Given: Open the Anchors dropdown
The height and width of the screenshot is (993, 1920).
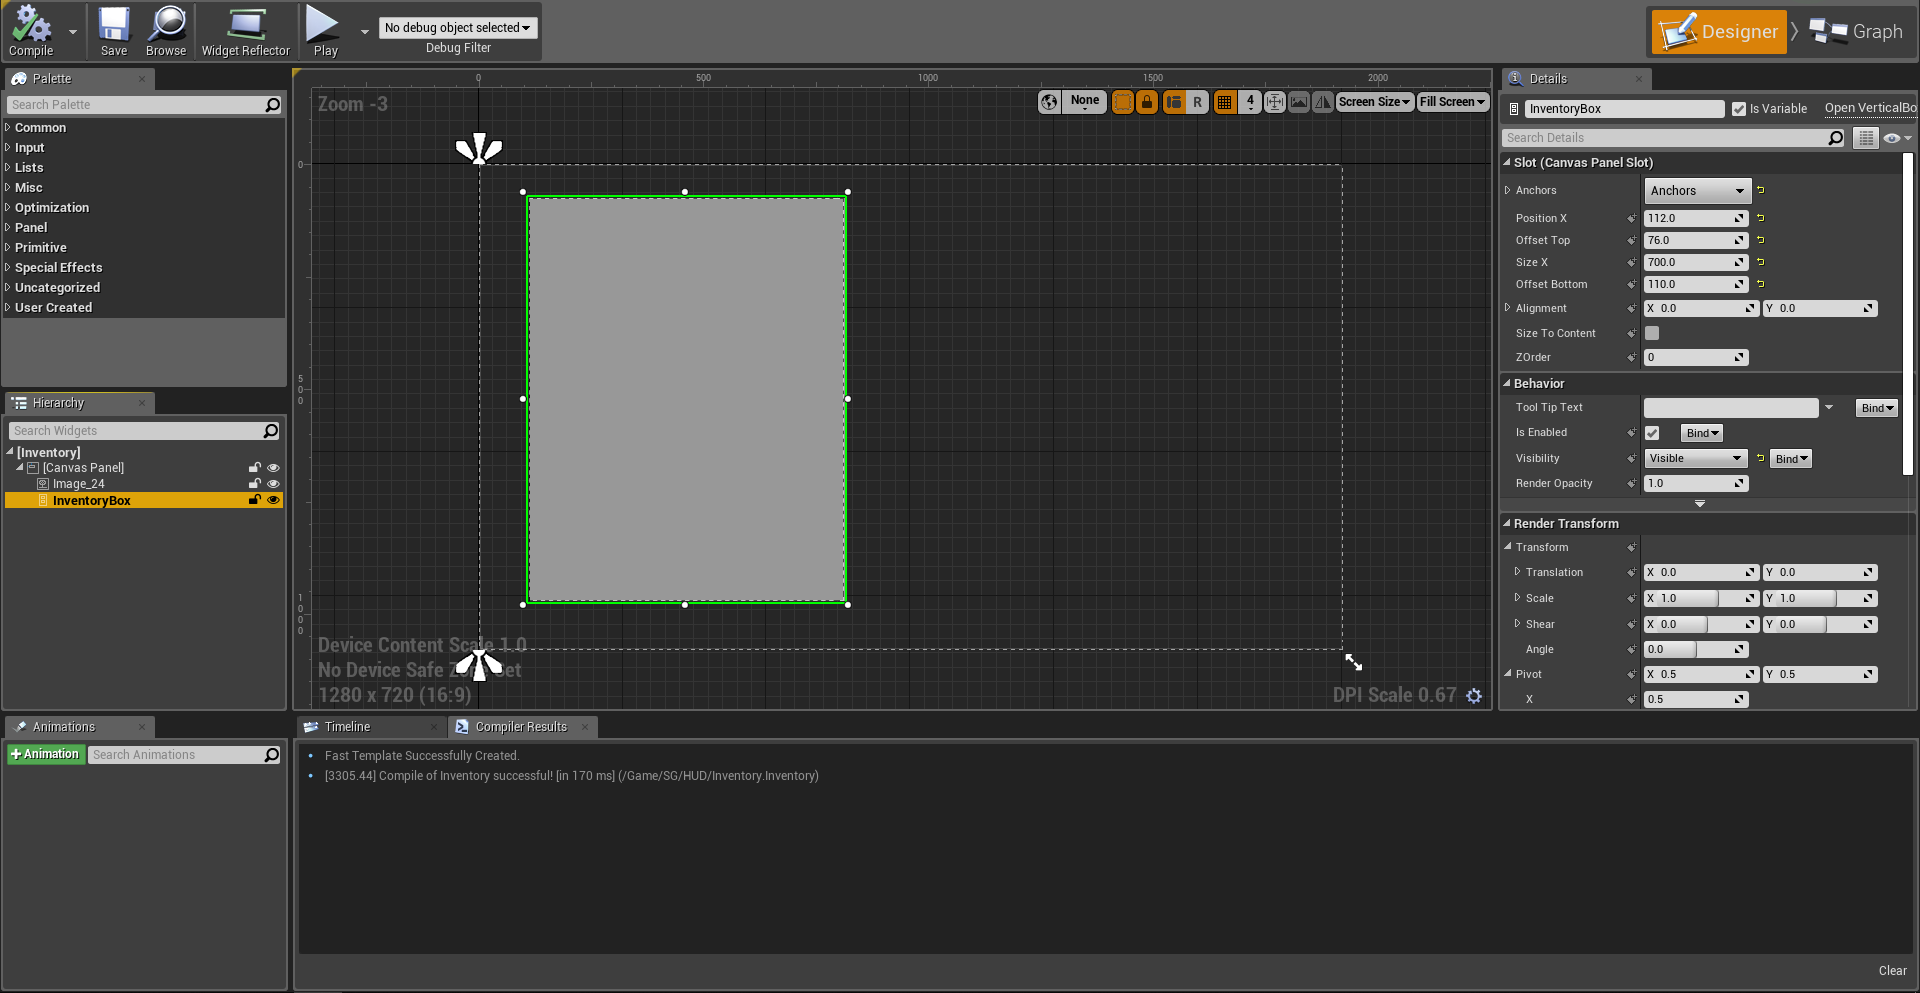Looking at the screenshot, I should 1697,191.
